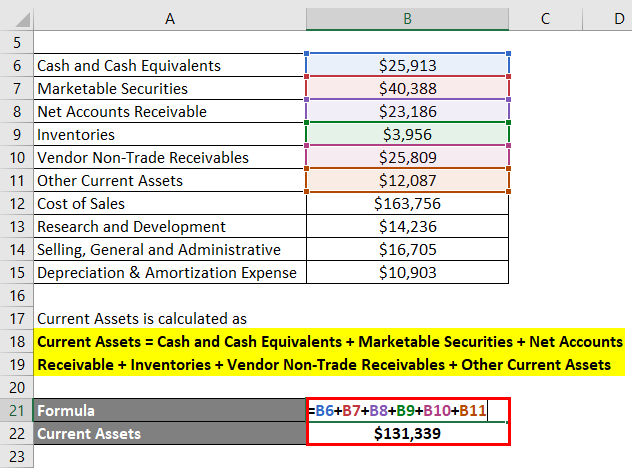Image resolution: width=632 pixels, height=468 pixels.
Task: Click the $3,956 value cell
Action: [x=407, y=134]
